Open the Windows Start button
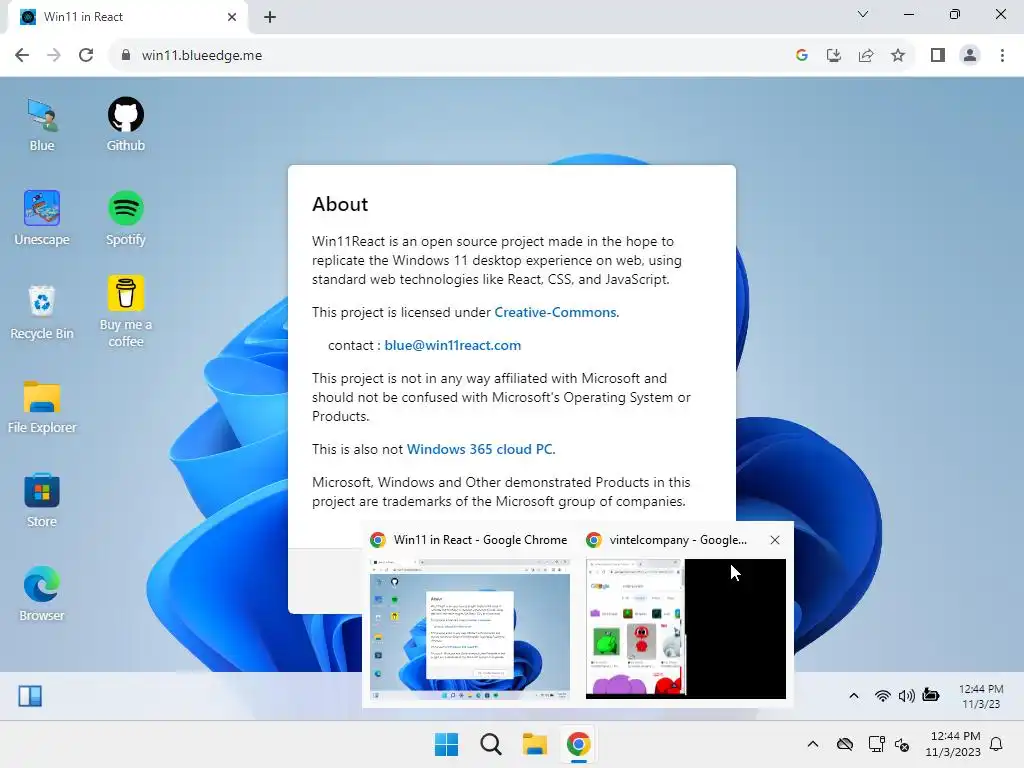The height and width of the screenshot is (768, 1024). click(x=447, y=744)
